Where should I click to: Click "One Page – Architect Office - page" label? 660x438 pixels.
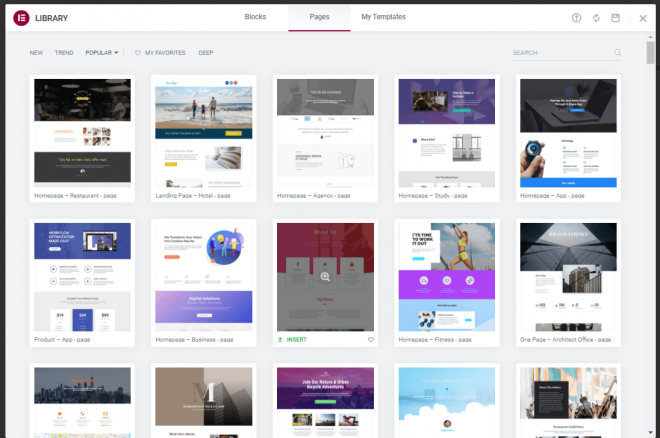click(x=565, y=340)
